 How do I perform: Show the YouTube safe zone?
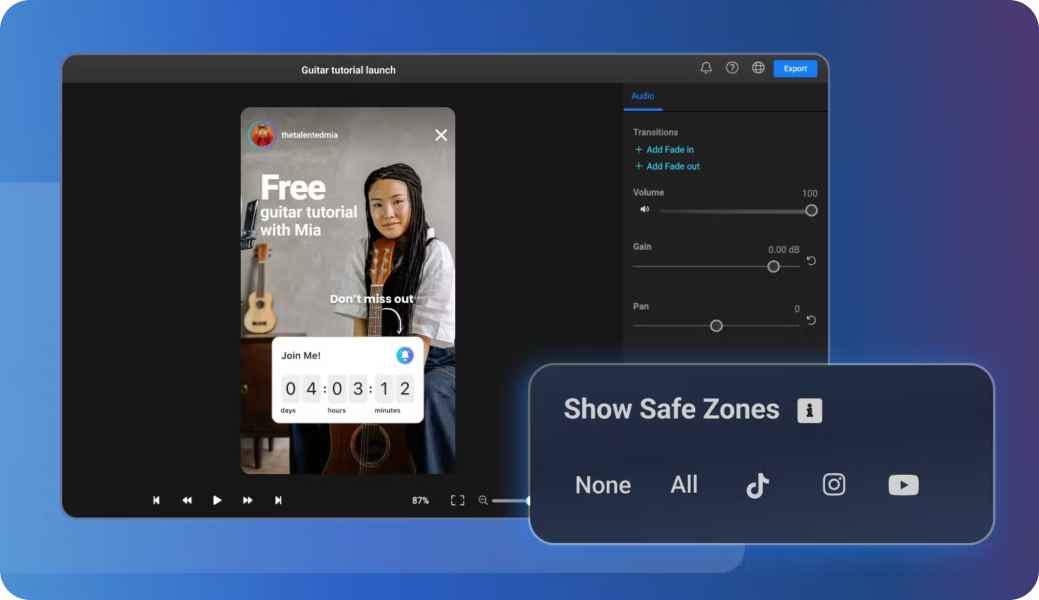pos(903,484)
